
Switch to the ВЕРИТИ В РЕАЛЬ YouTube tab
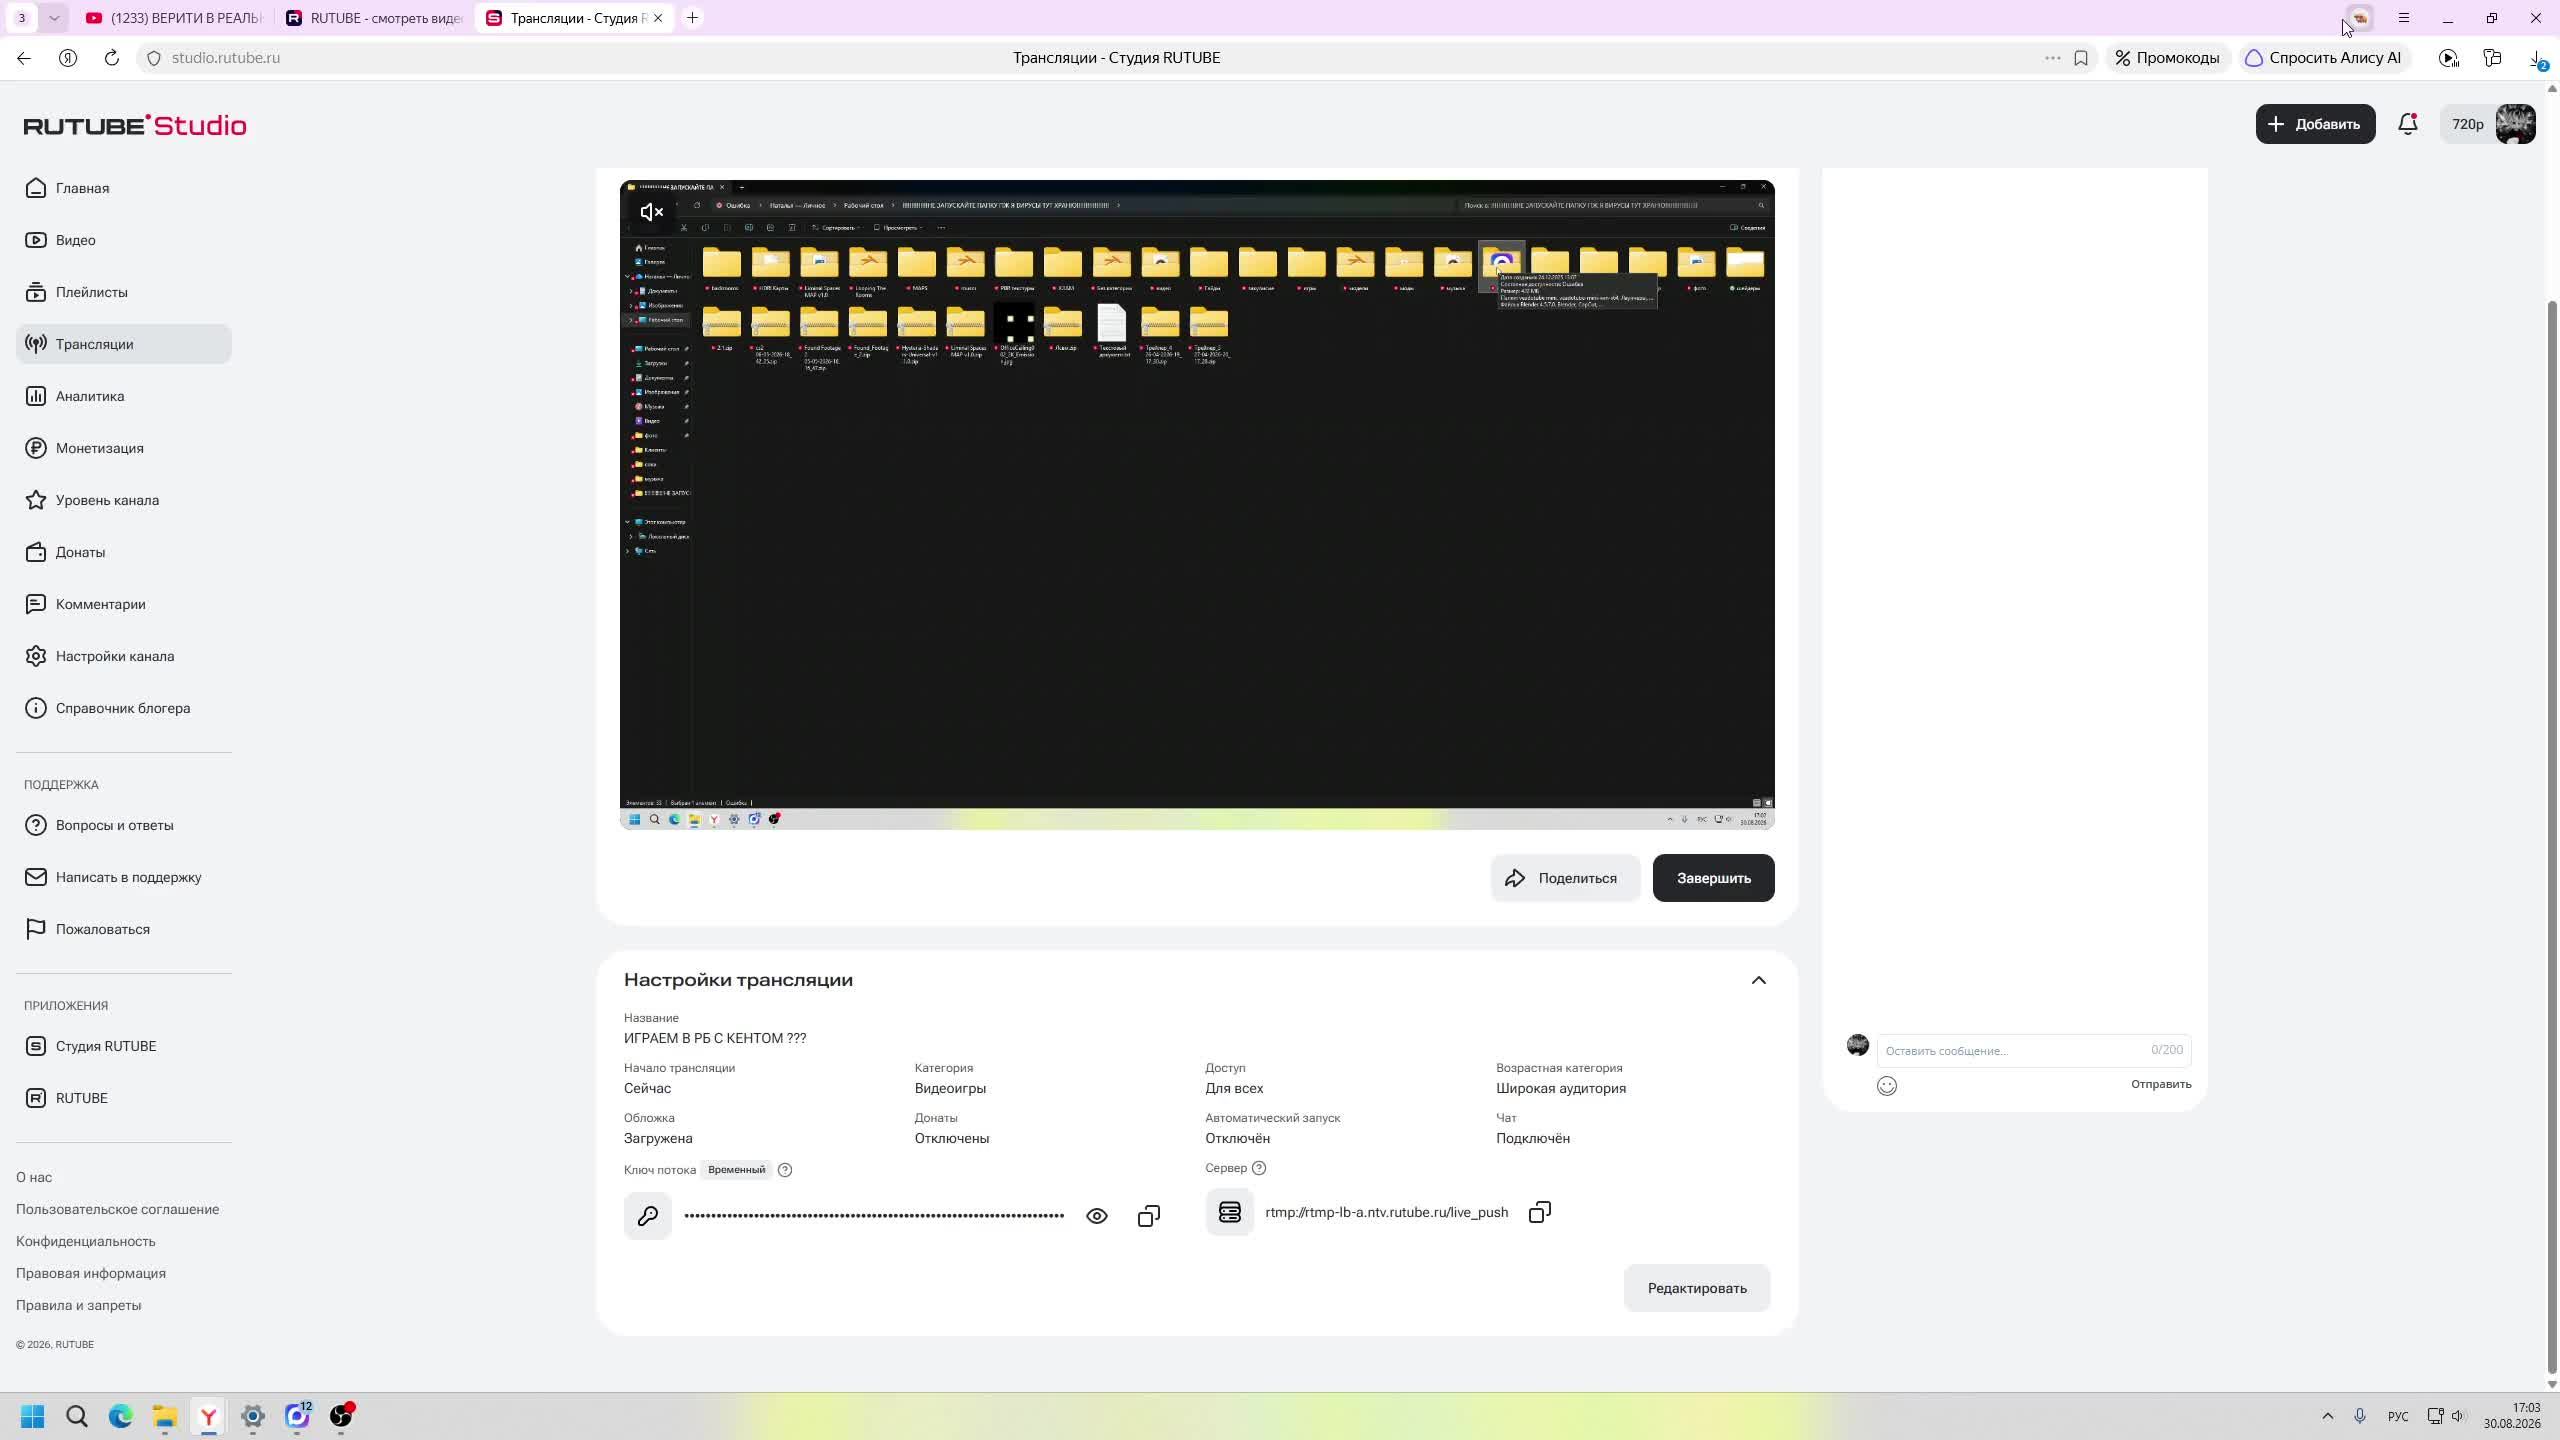click(173, 18)
